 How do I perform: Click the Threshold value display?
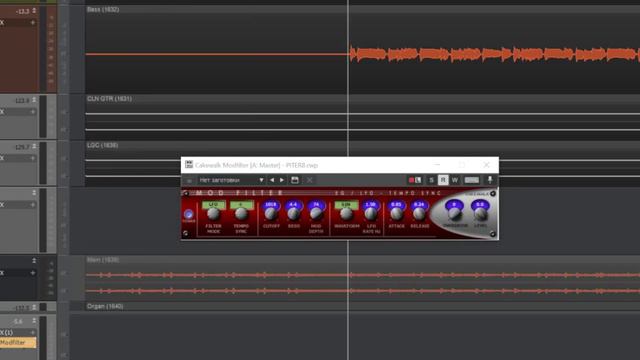coord(454,204)
